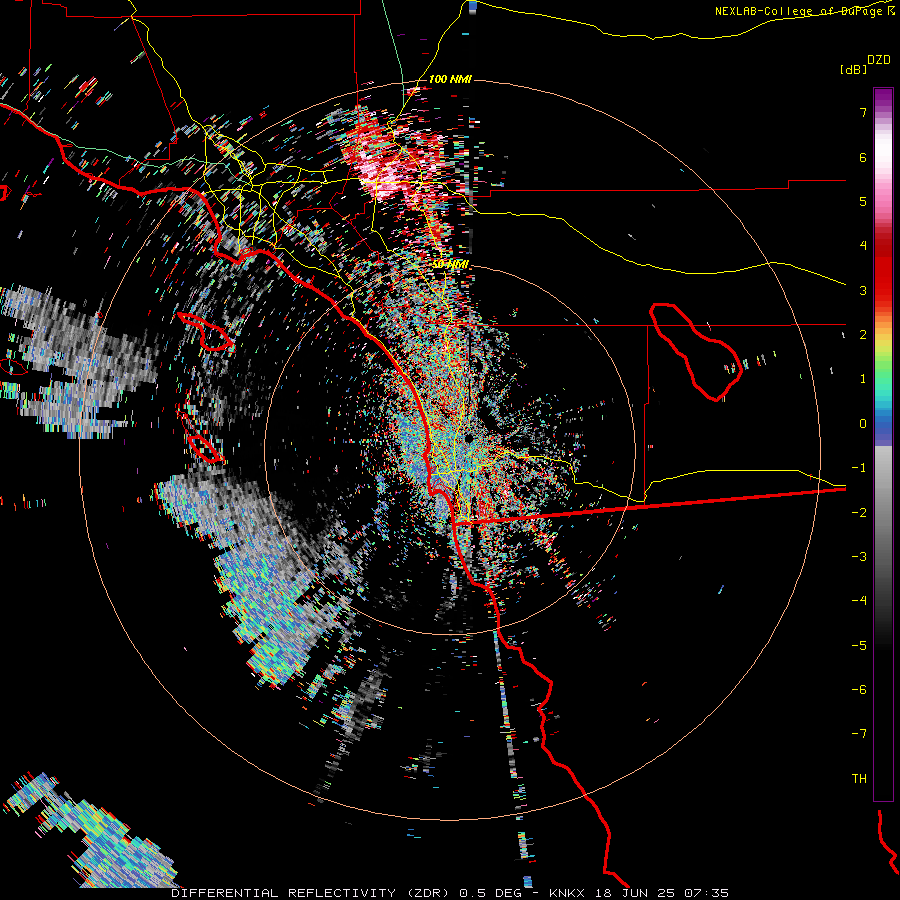Click the 'TH' legend label
Viewport: 900px width, 900px height.
point(859,779)
